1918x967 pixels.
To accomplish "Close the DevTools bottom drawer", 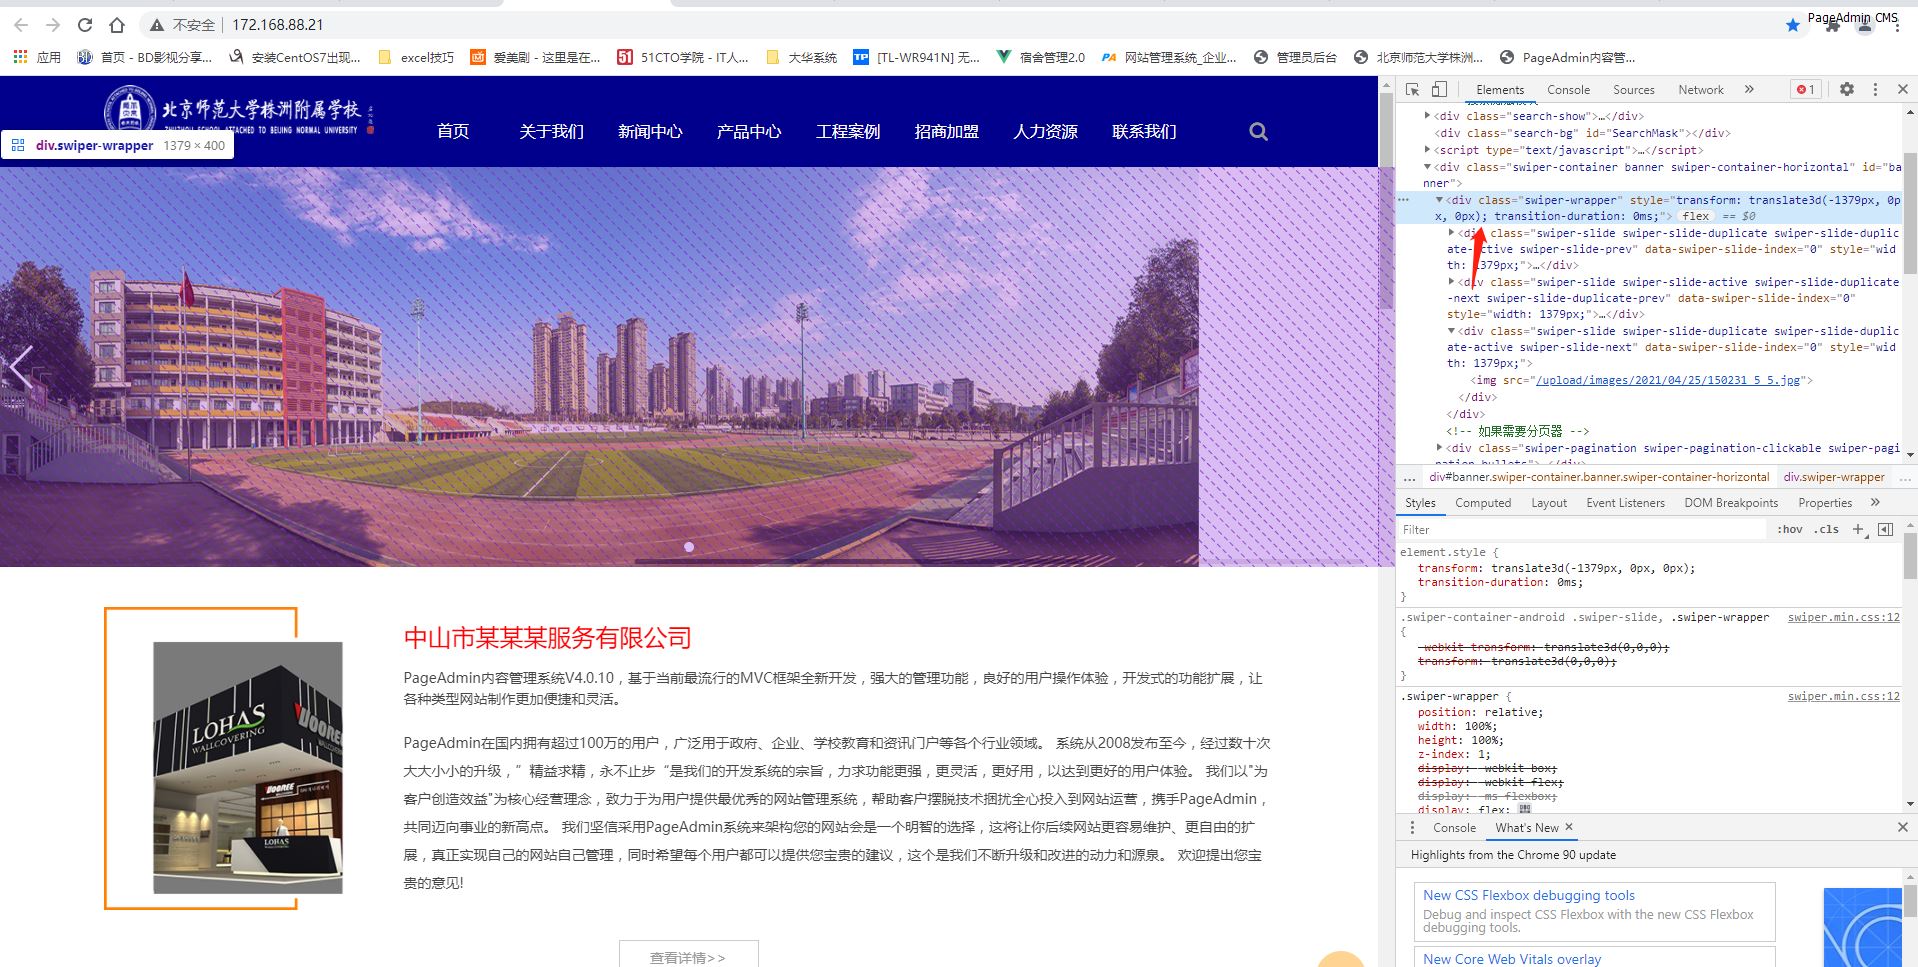I will (1903, 827).
